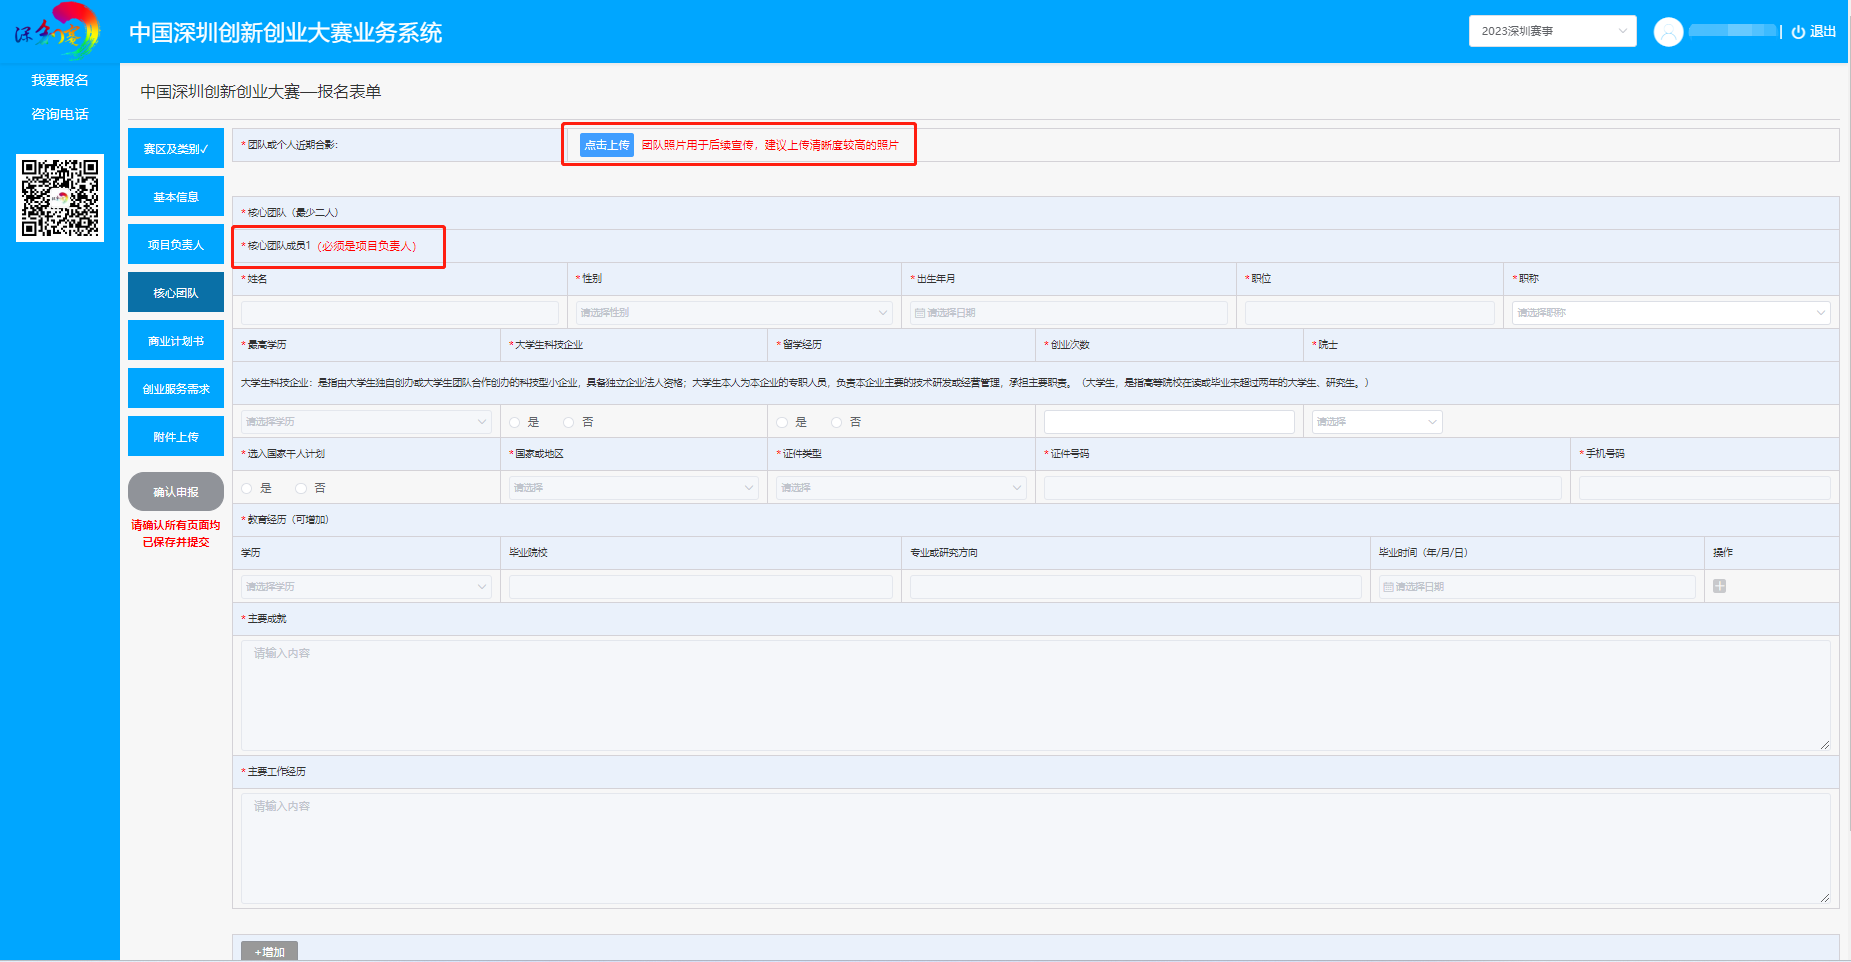1851x962 pixels.
Task: Open the 2023深圳赛事 competition selector
Action: (1552, 31)
